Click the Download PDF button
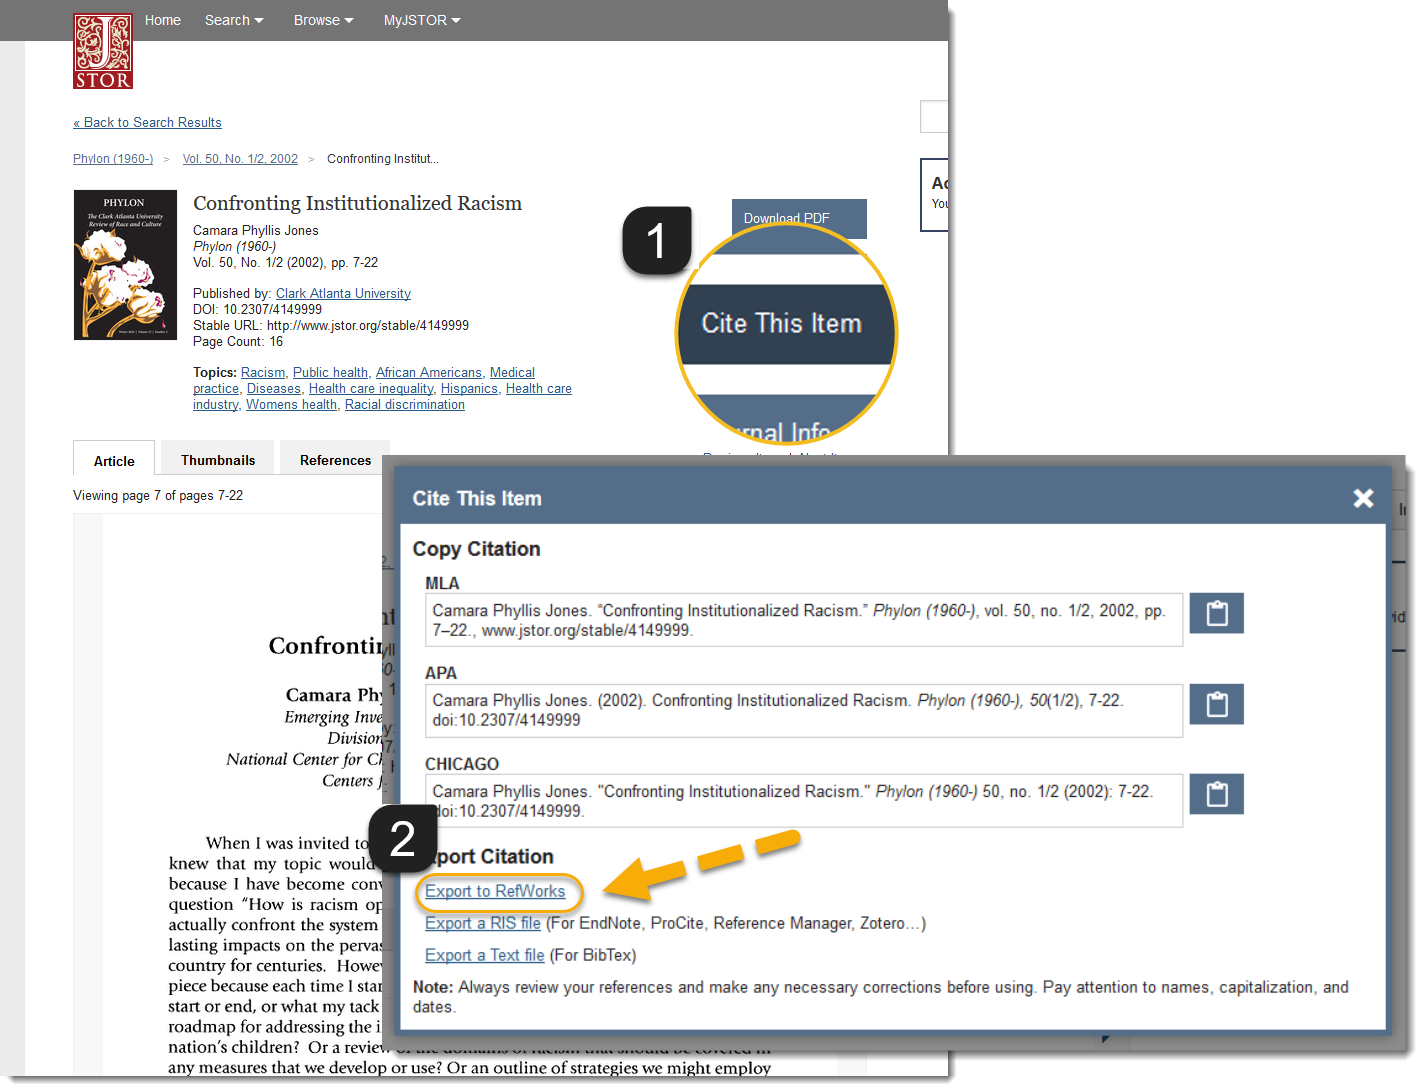The height and width of the screenshot is (1091, 1424). 798,218
